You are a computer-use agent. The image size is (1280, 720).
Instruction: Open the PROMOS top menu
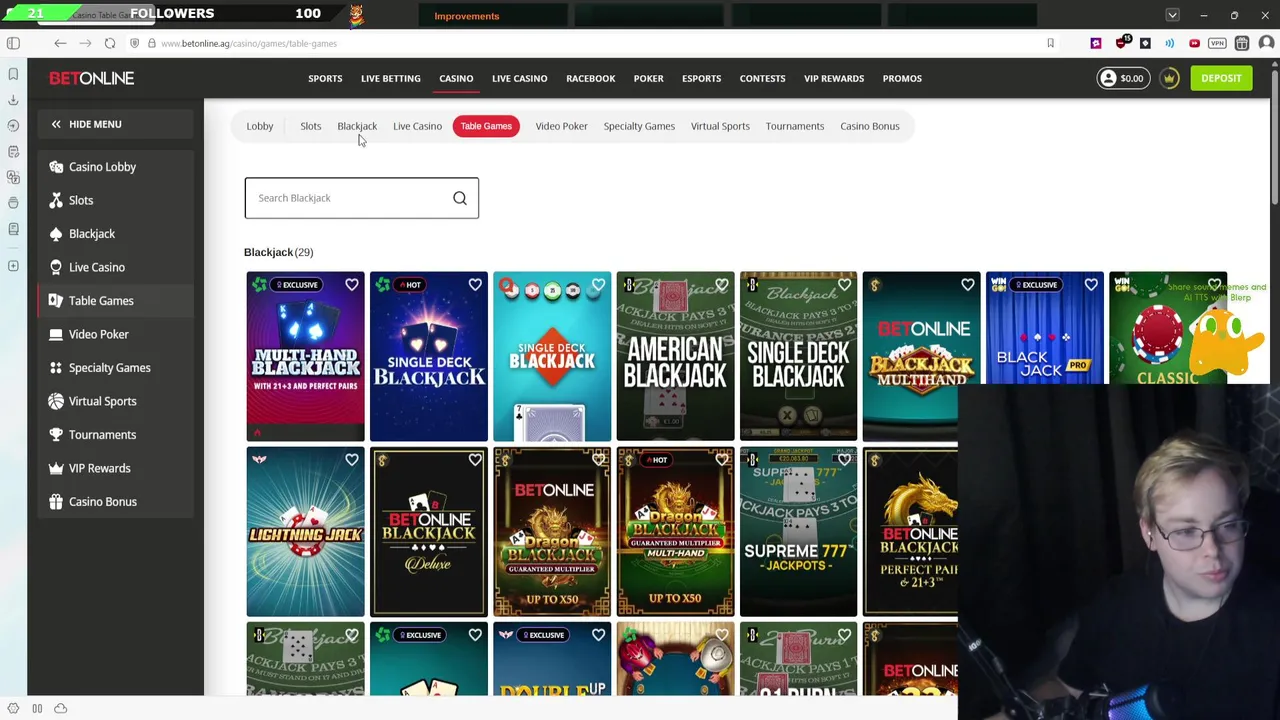tap(902, 78)
